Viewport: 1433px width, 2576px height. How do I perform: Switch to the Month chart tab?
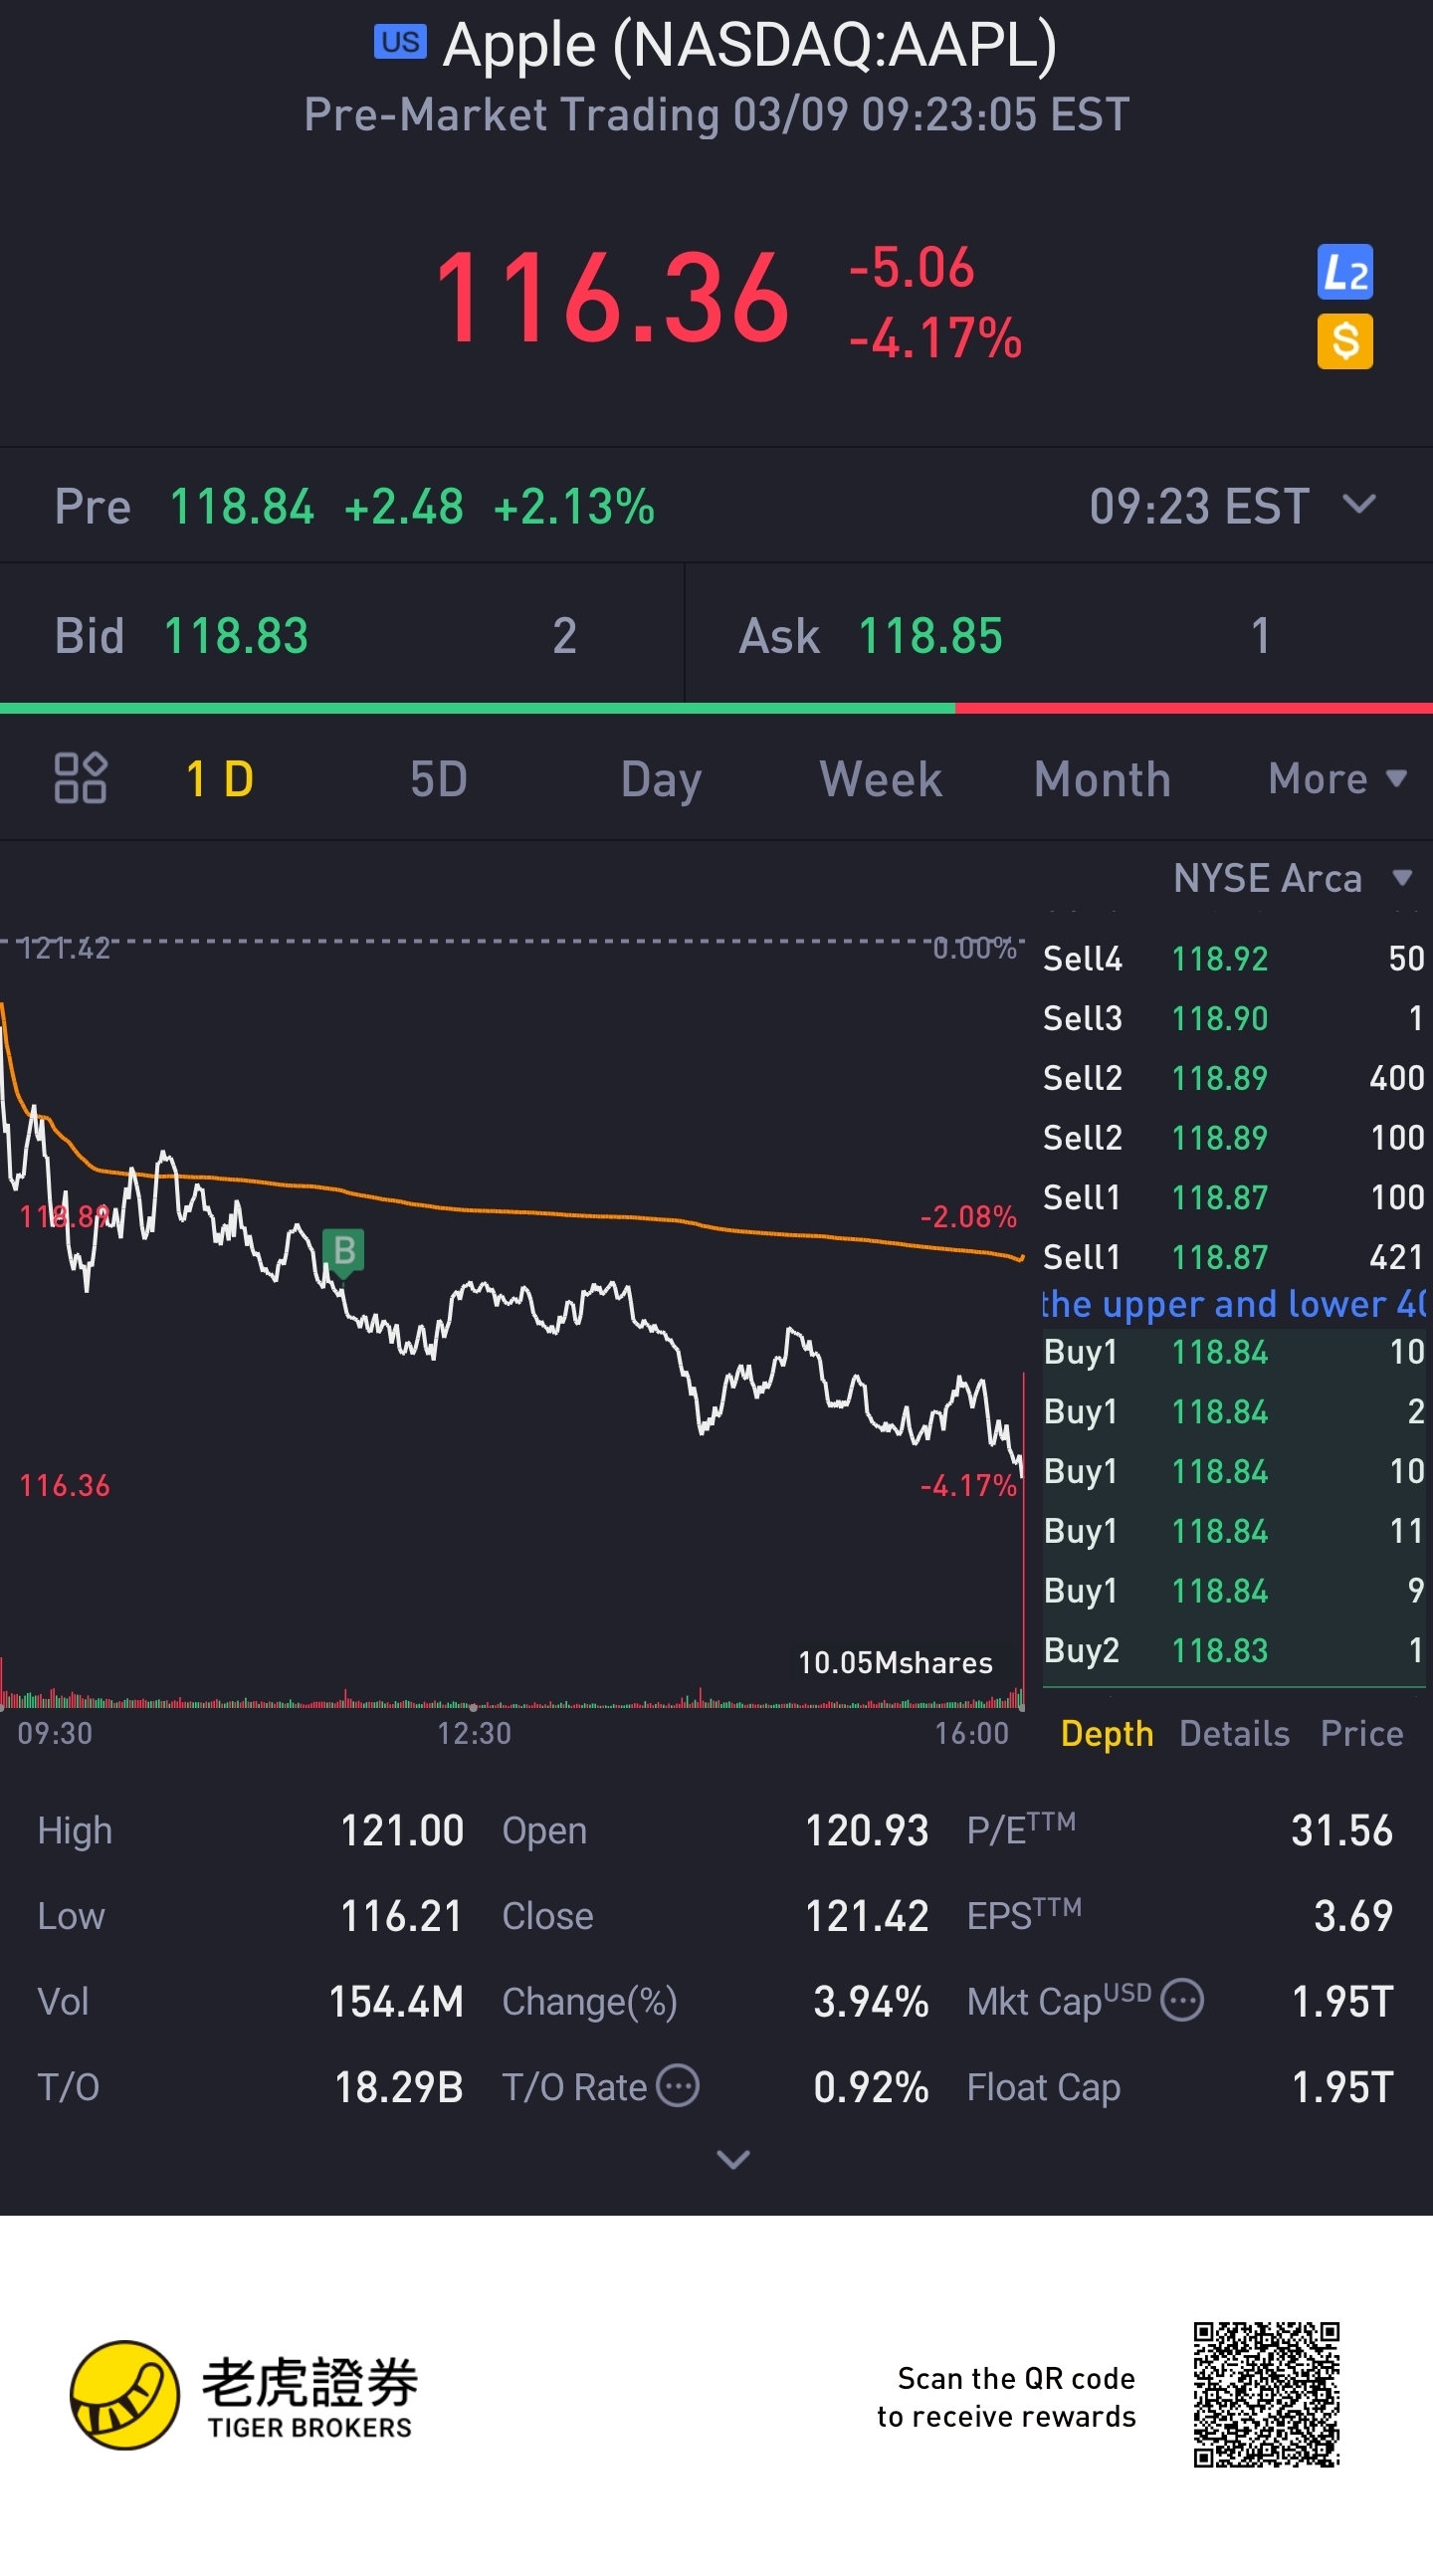(1102, 779)
